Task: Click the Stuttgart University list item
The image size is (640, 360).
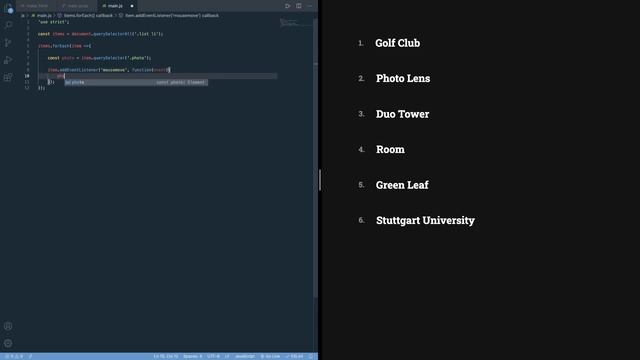Action: tap(425, 220)
